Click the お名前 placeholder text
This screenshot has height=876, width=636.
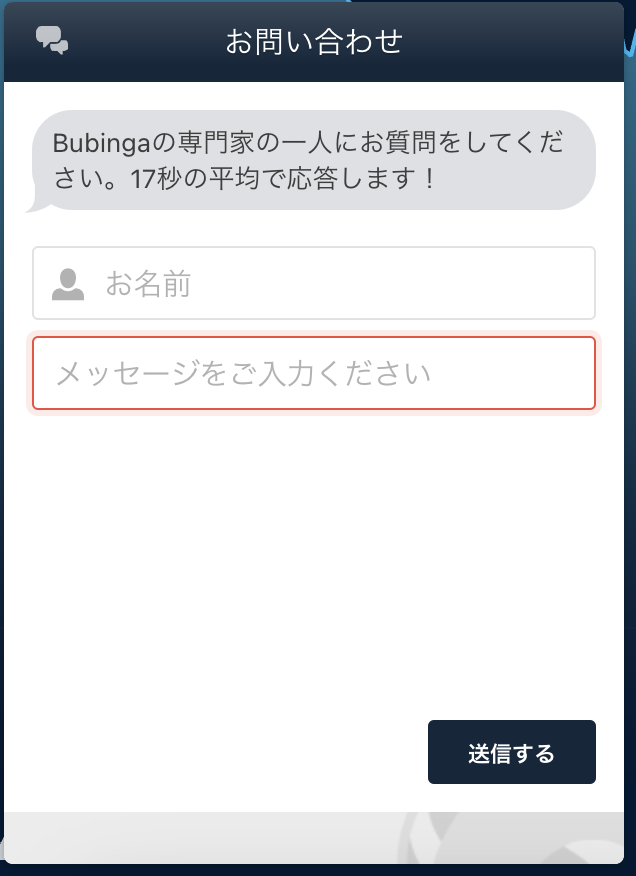(148, 284)
